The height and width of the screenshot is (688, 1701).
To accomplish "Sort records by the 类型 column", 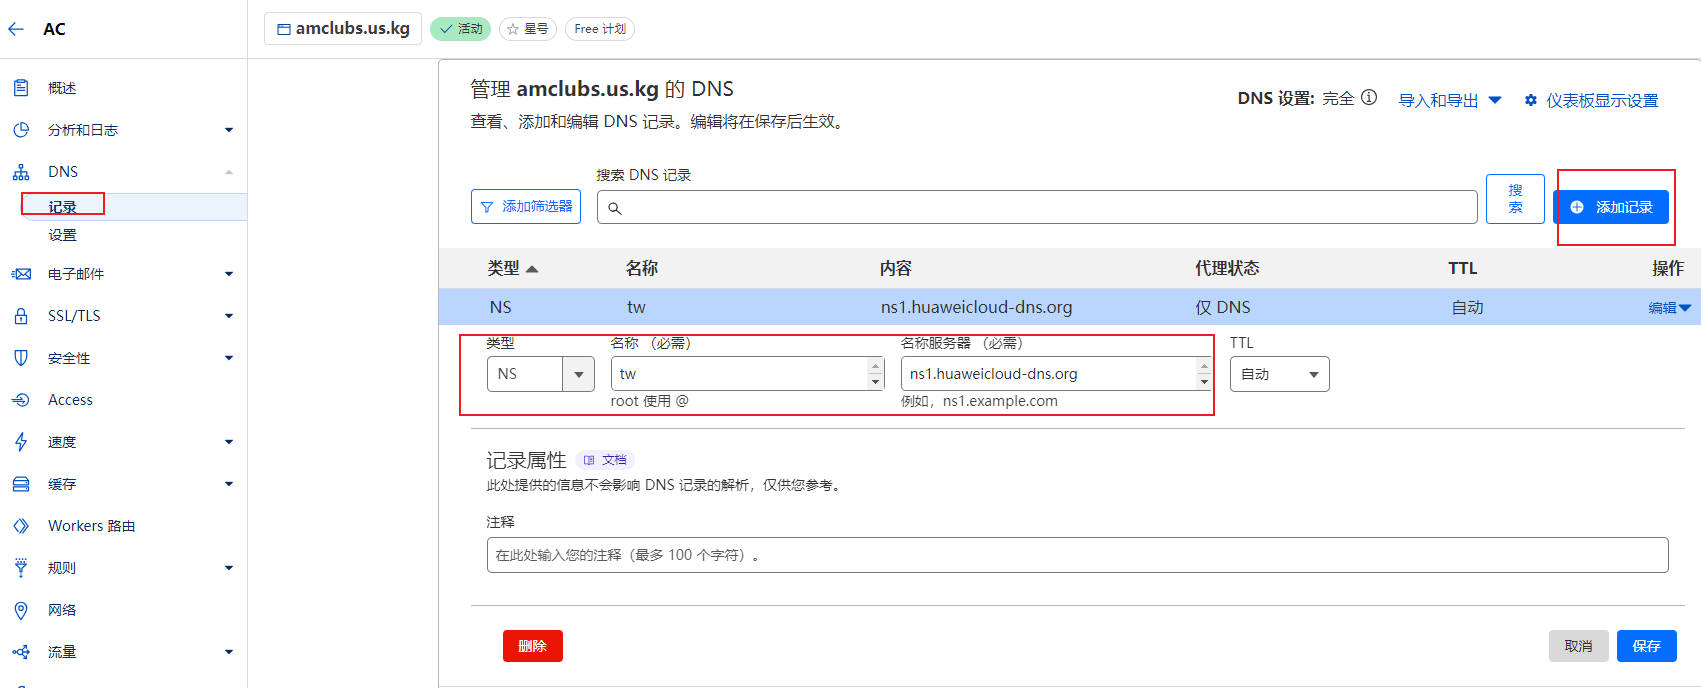I will [512, 268].
